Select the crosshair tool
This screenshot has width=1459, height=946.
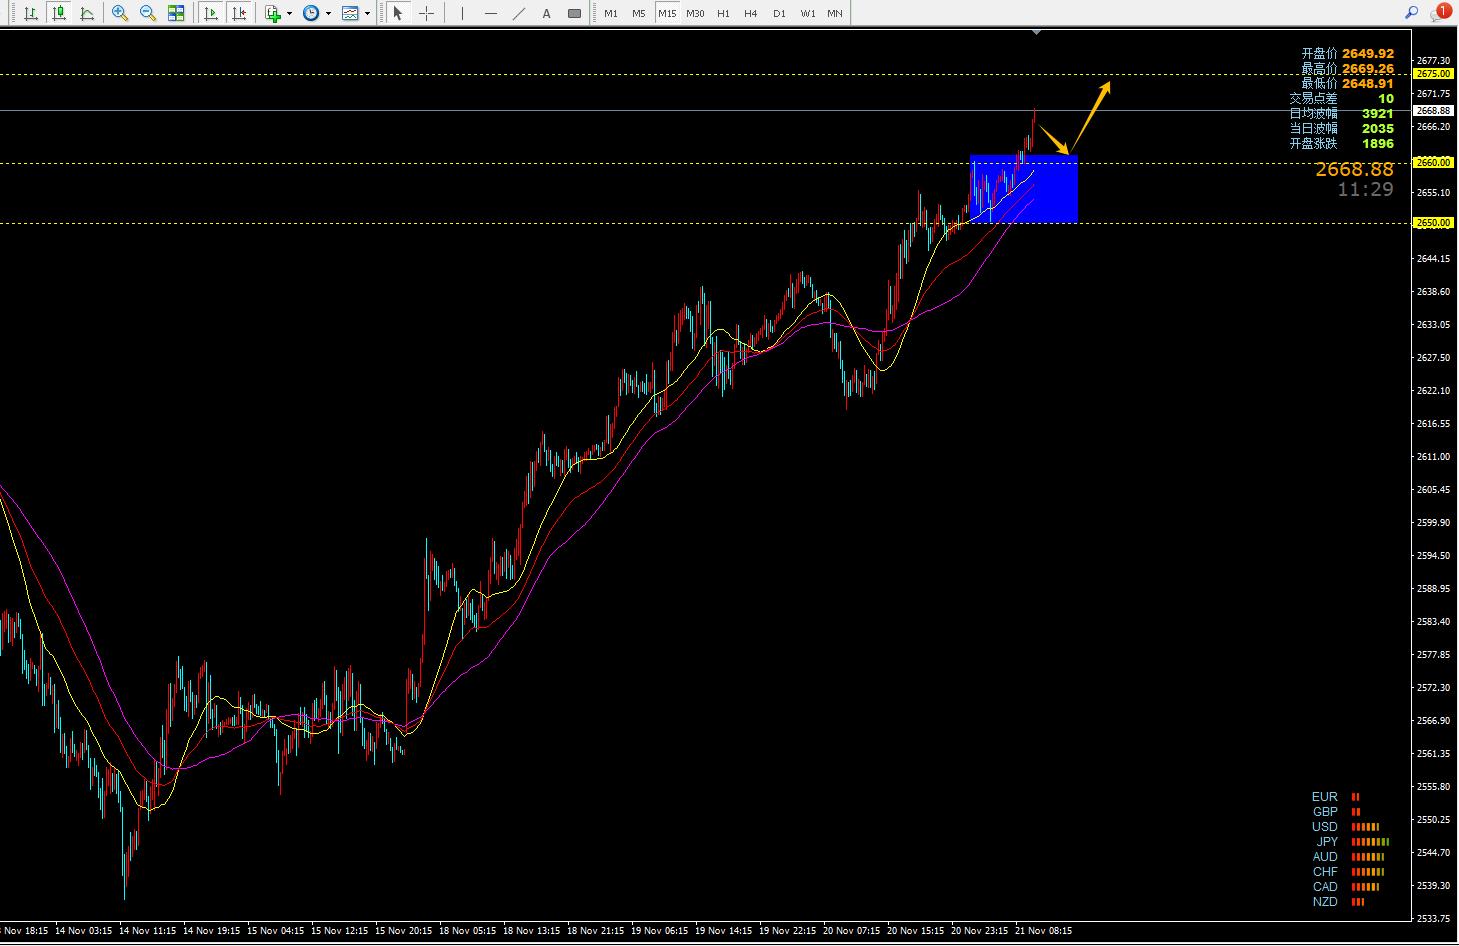427,13
